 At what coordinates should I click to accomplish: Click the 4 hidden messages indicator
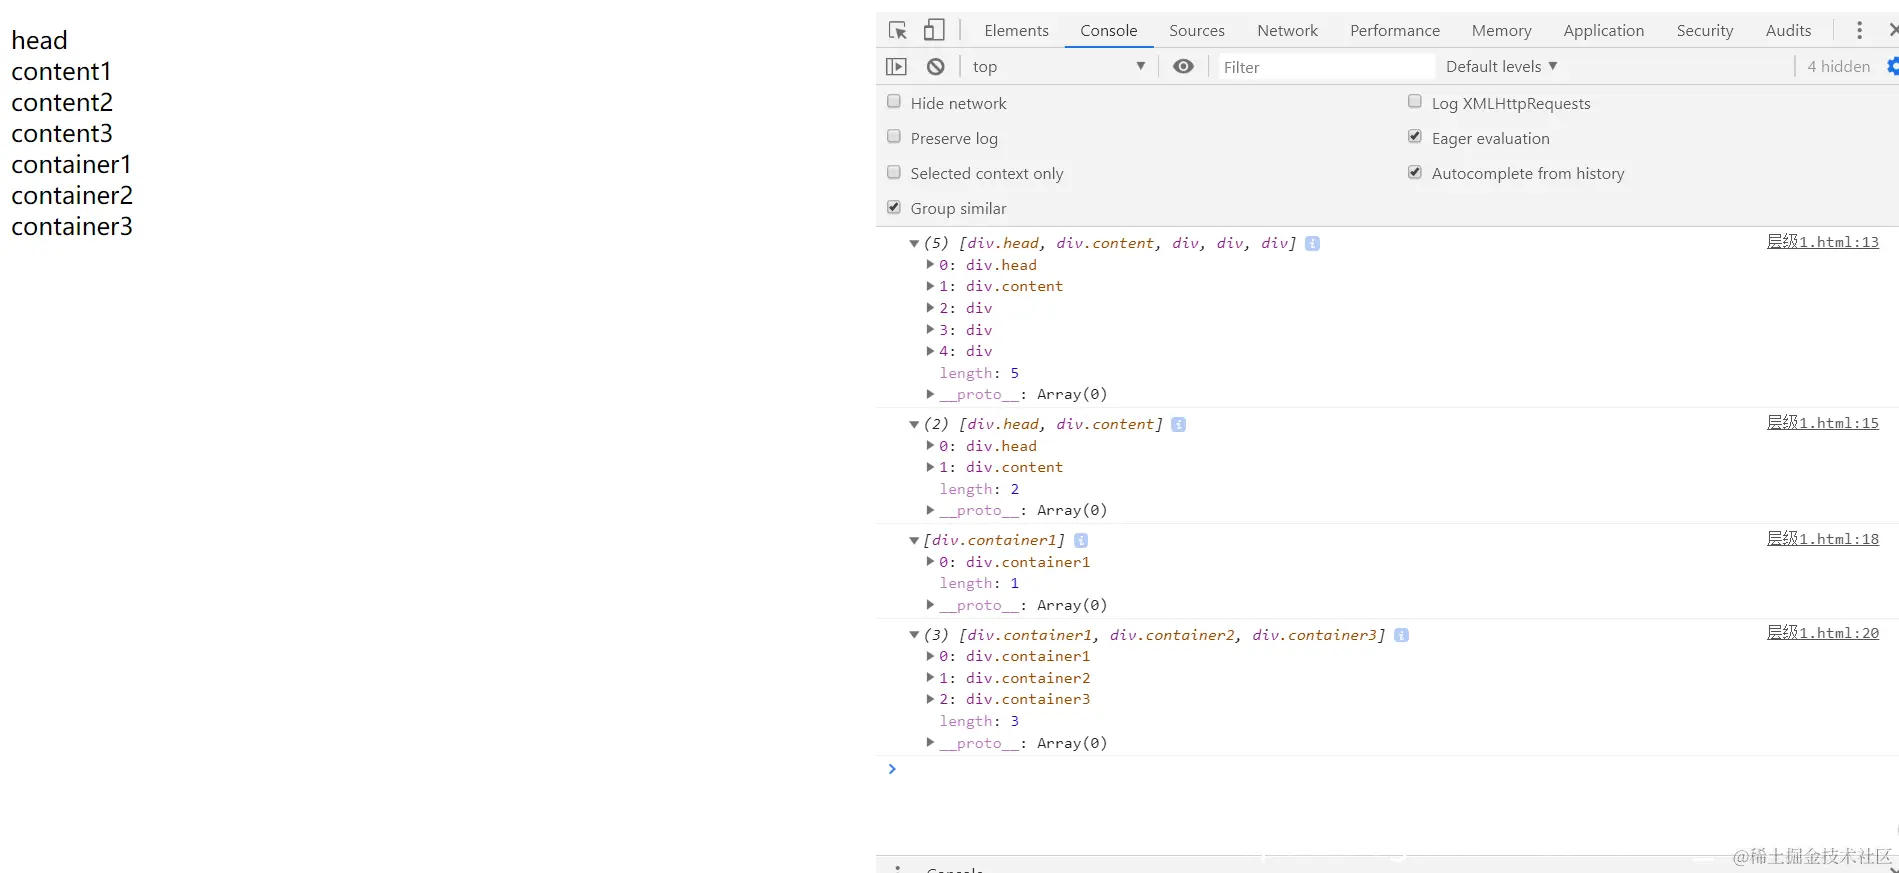coord(1838,67)
